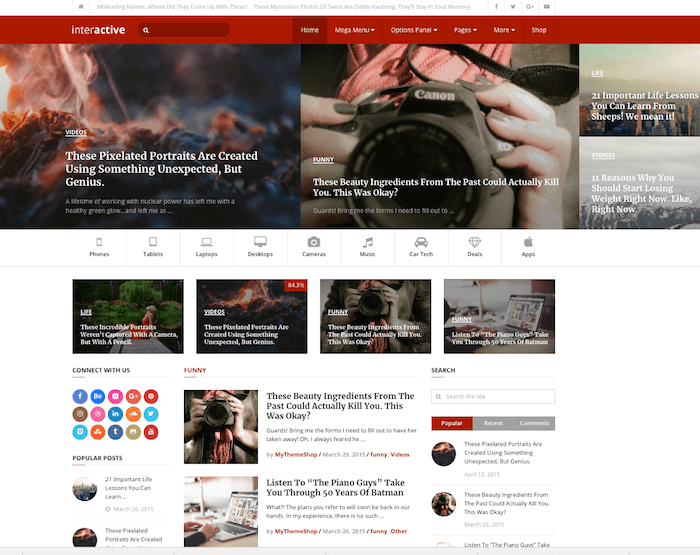Click the header search field
This screenshot has width=700, height=555.
184,30
